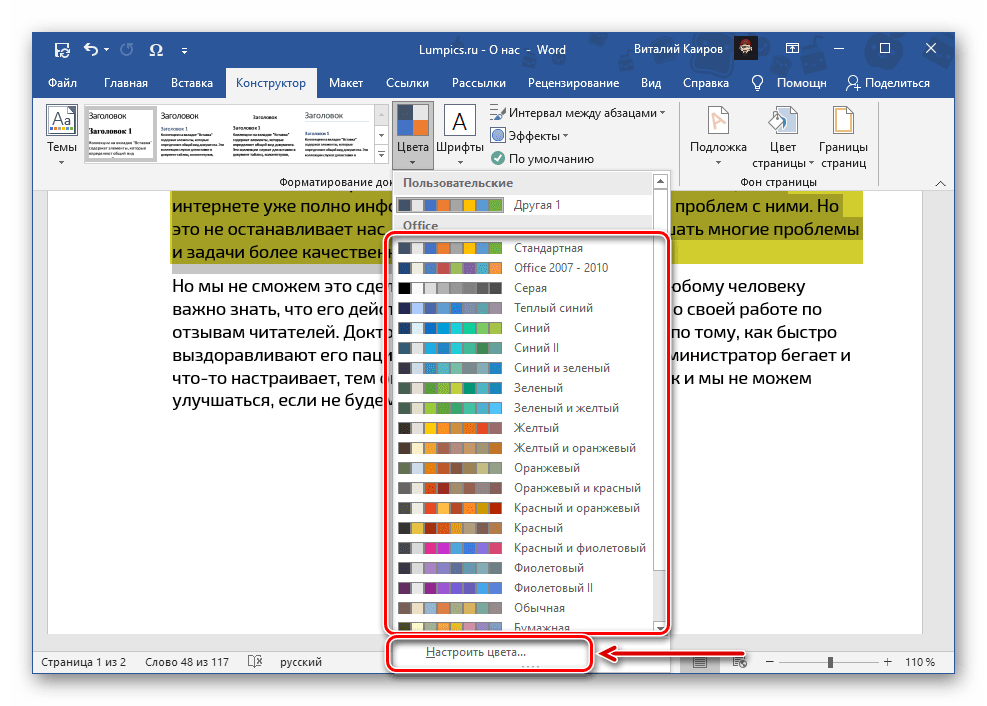Choose the Серая color scheme
The width and height of the screenshot is (987, 706).
[521, 288]
